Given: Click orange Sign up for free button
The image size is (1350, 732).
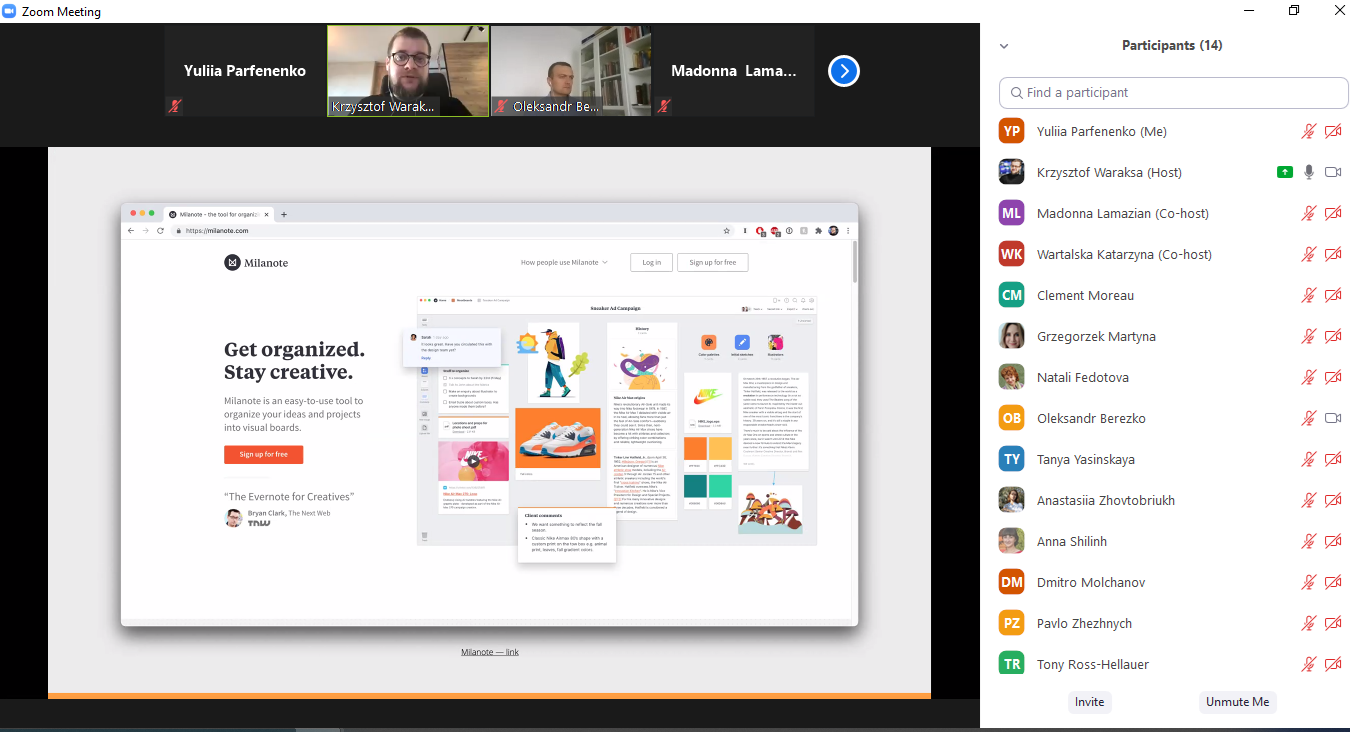Looking at the screenshot, I should (263, 454).
